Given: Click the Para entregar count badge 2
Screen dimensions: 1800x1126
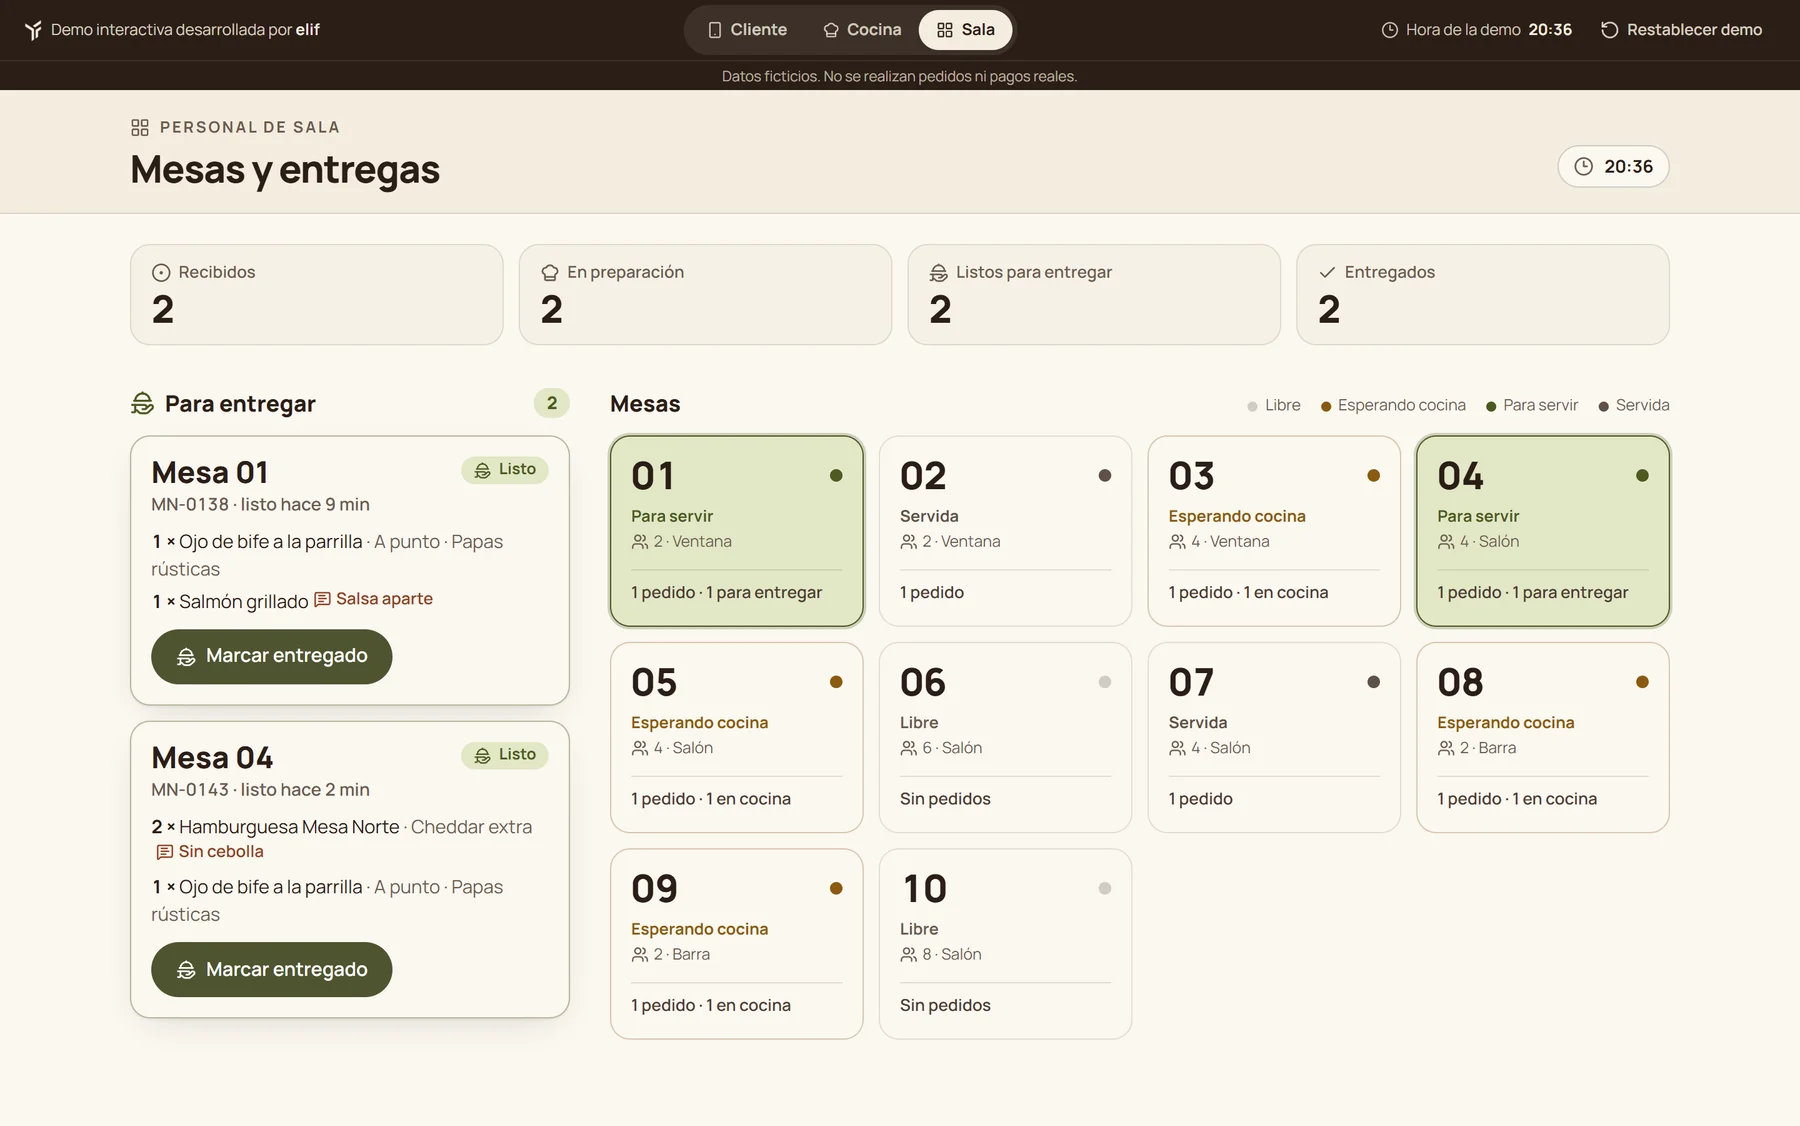Looking at the screenshot, I should click(552, 403).
